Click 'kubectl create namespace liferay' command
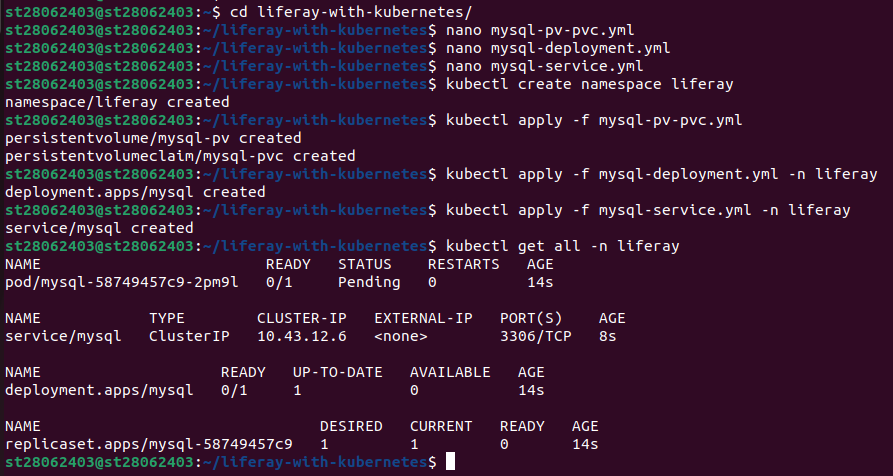Image resolution: width=893 pixels, height=476 pixels. [589, 84]
